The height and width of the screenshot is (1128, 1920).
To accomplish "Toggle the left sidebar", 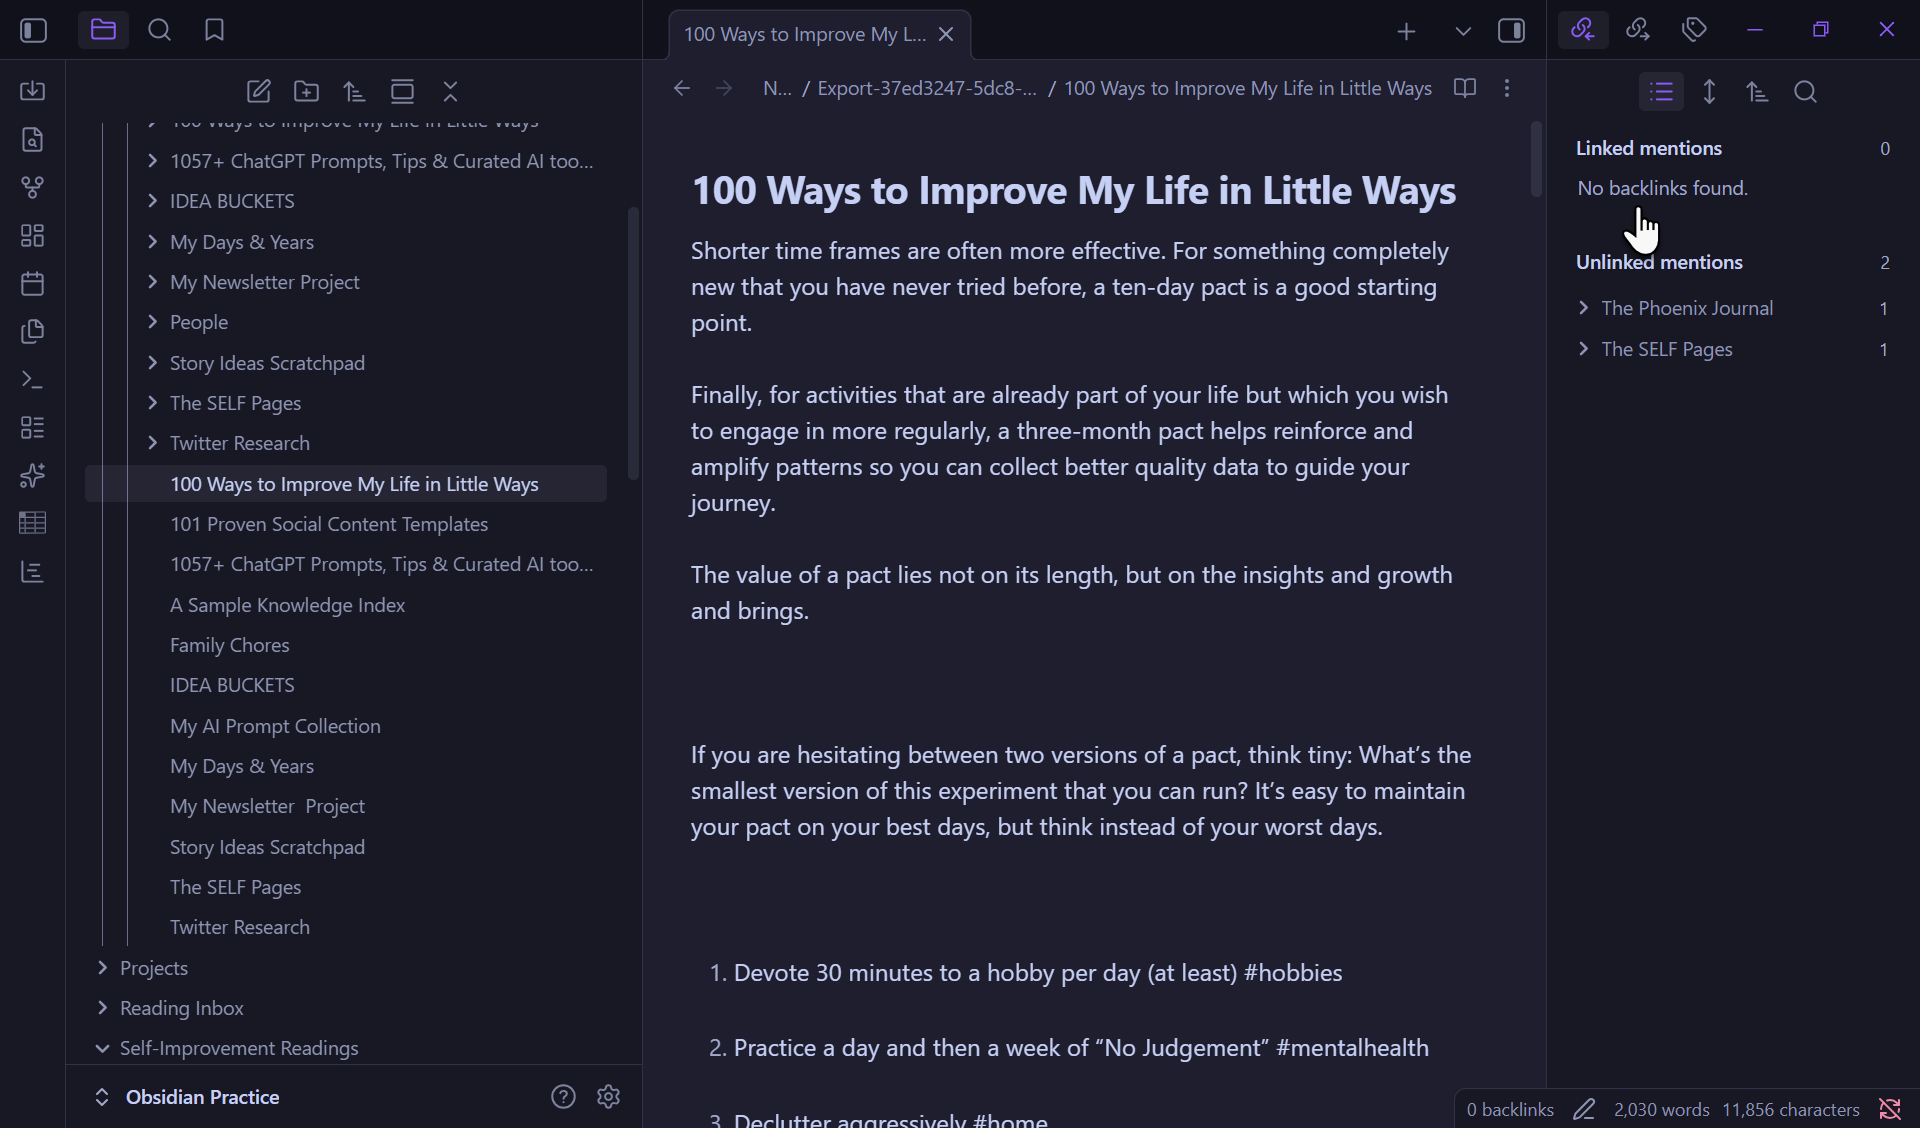I will (33, 30).
